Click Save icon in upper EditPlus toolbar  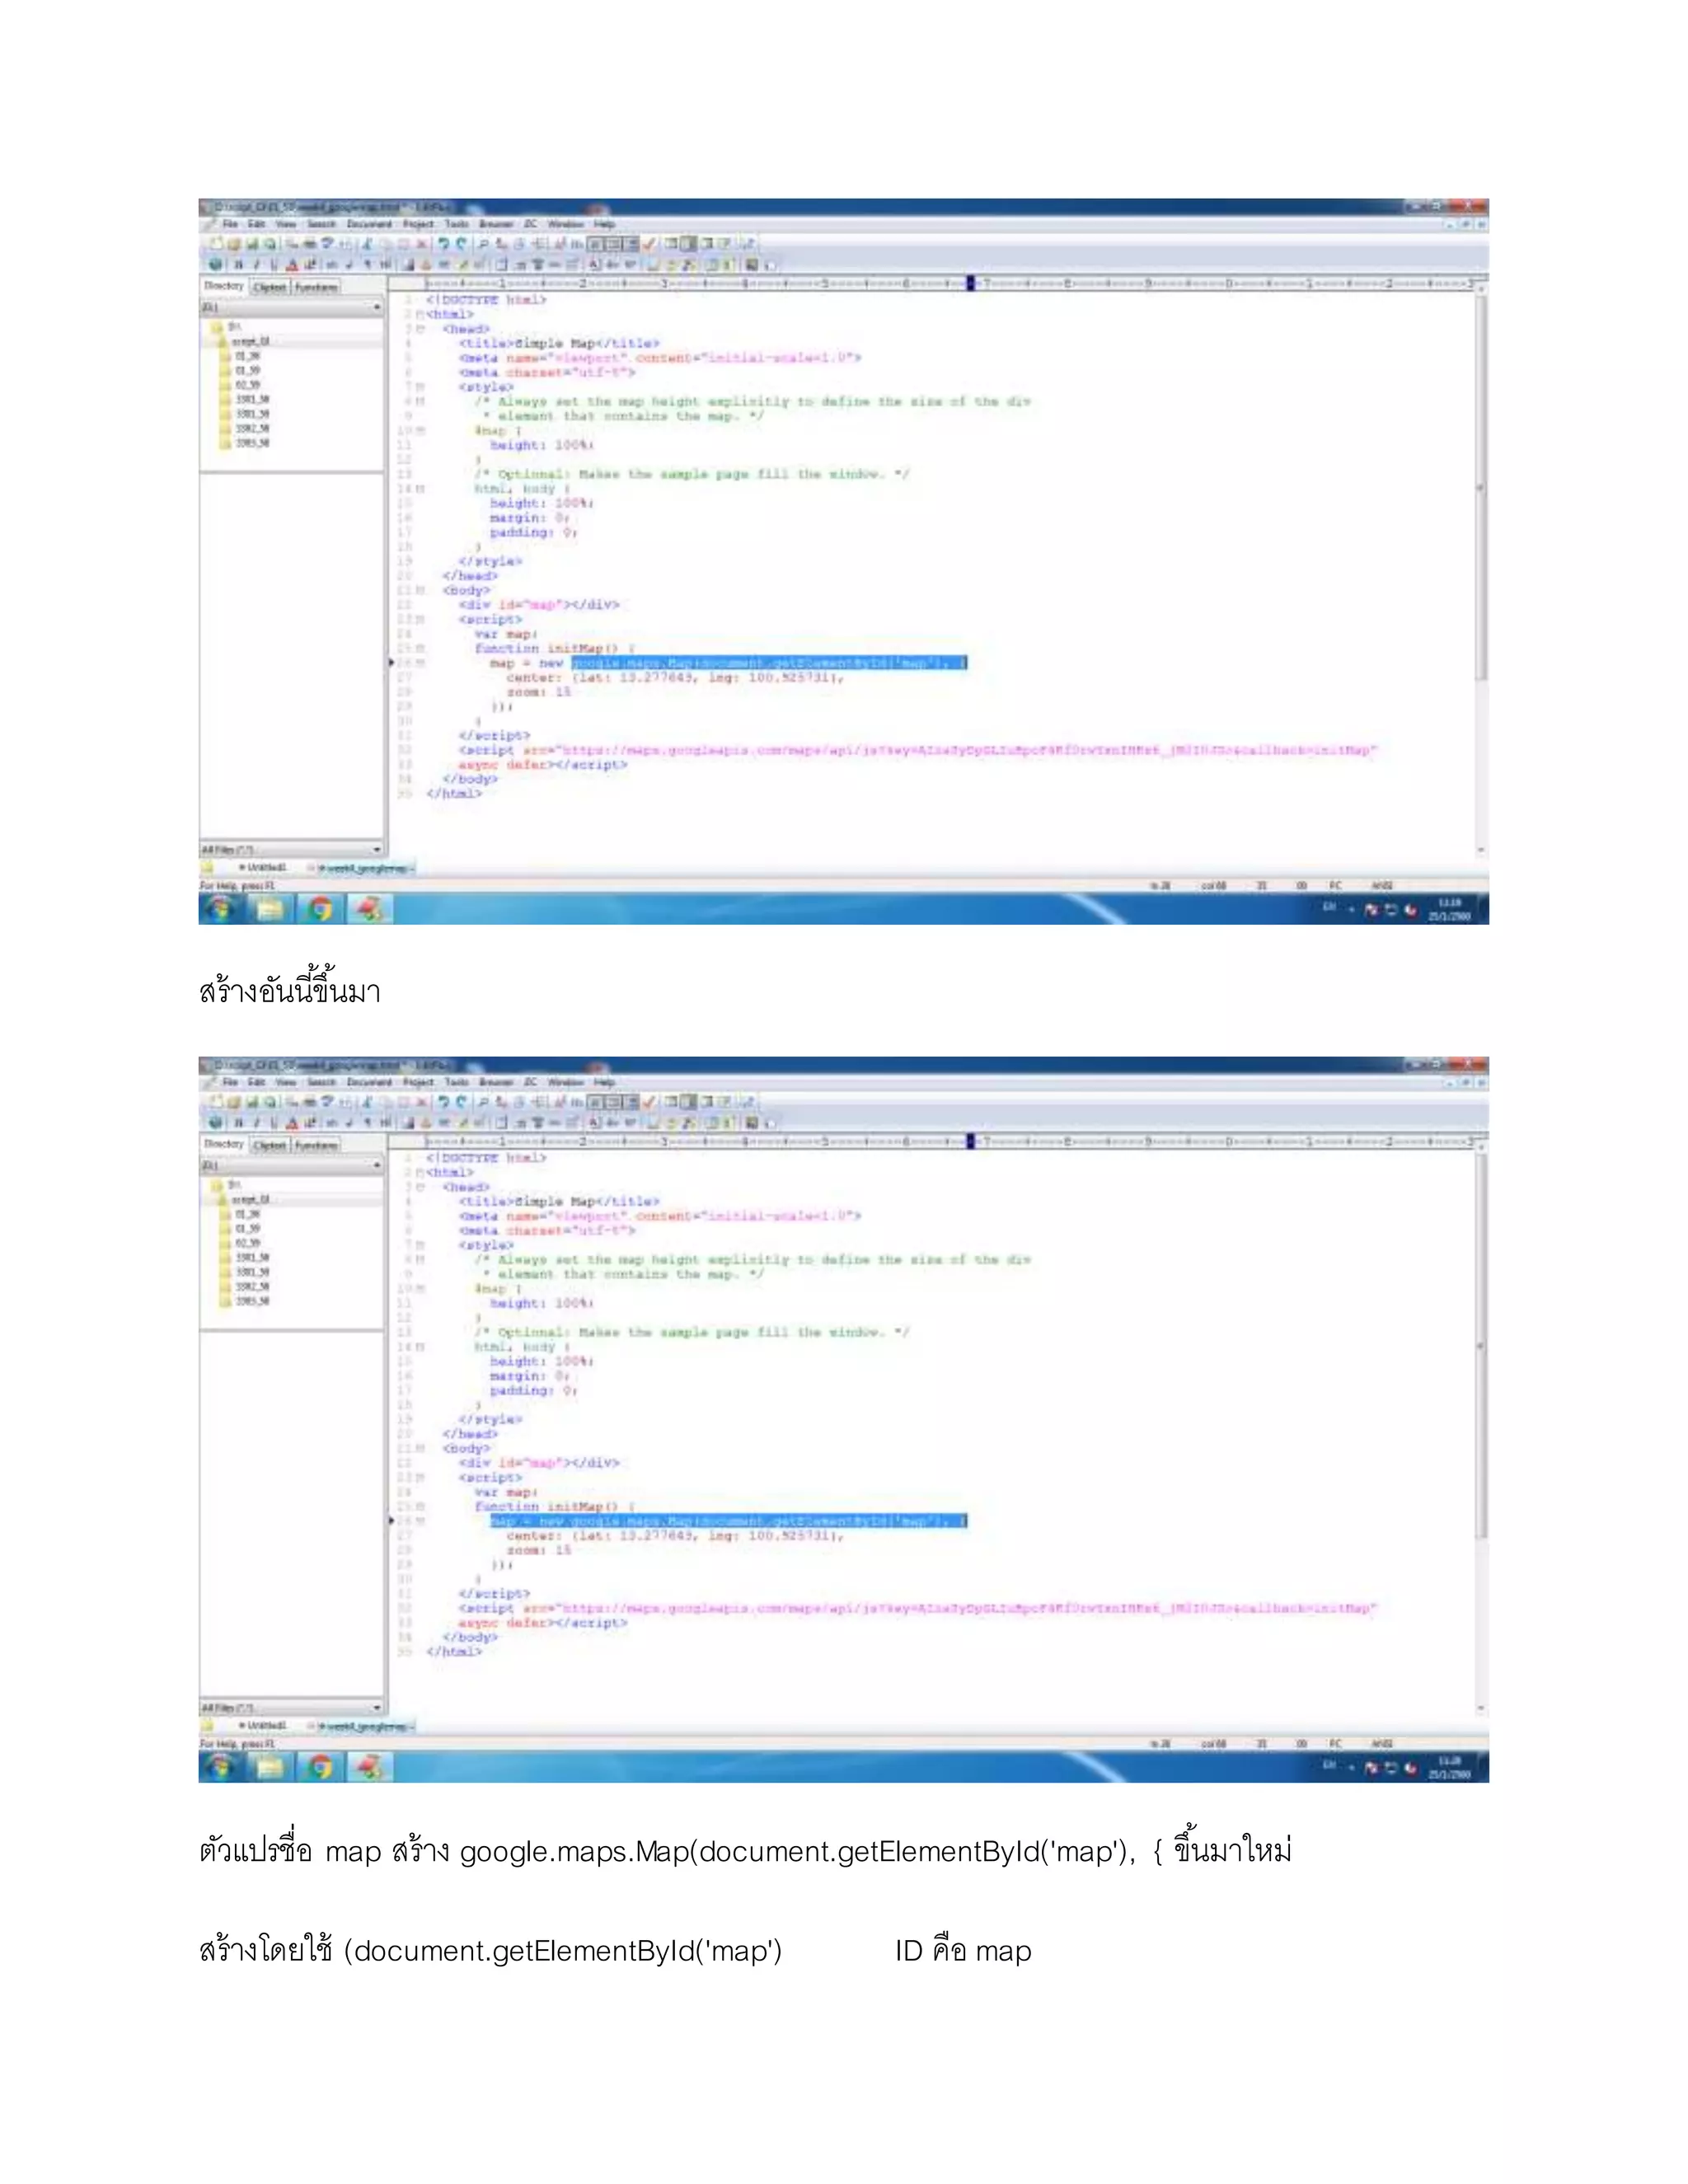tap(251, 243)
